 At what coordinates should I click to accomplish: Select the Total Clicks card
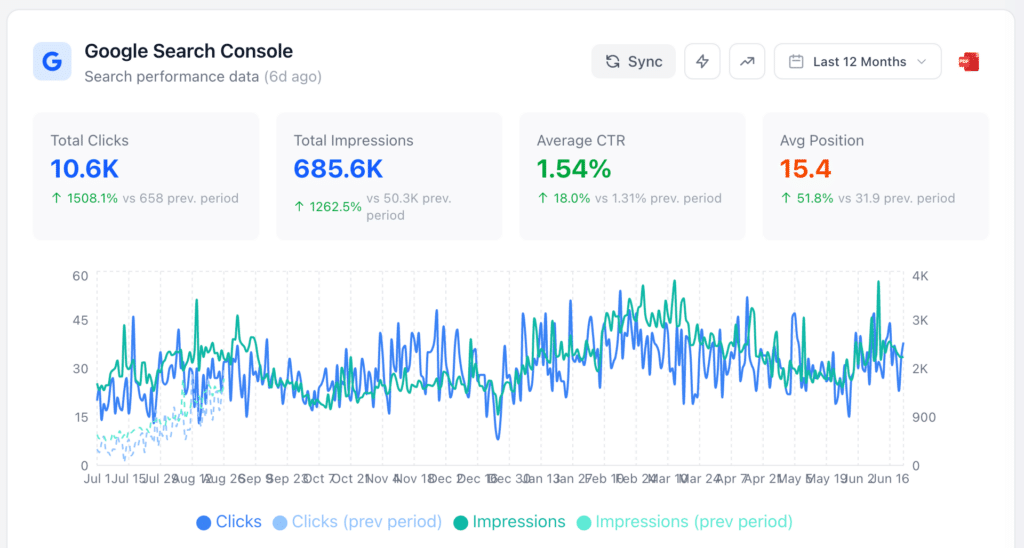[x=146, y=176]
